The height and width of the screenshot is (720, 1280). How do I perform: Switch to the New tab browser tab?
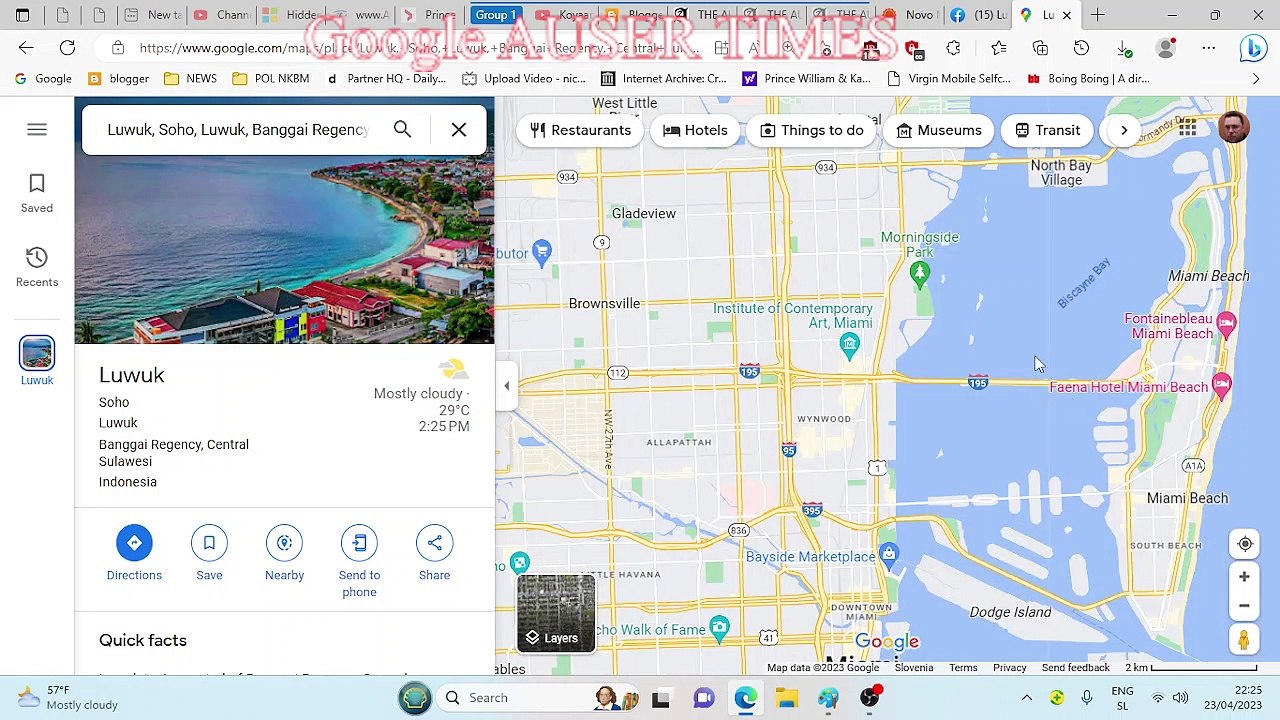pyautogui.click(x=153, y=15)
